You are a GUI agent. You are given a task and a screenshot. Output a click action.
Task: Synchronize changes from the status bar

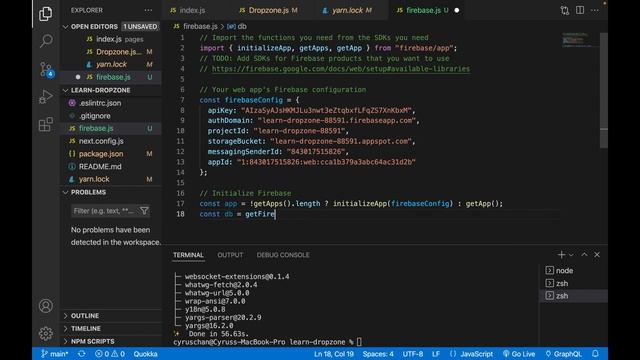tap(82, 354)
